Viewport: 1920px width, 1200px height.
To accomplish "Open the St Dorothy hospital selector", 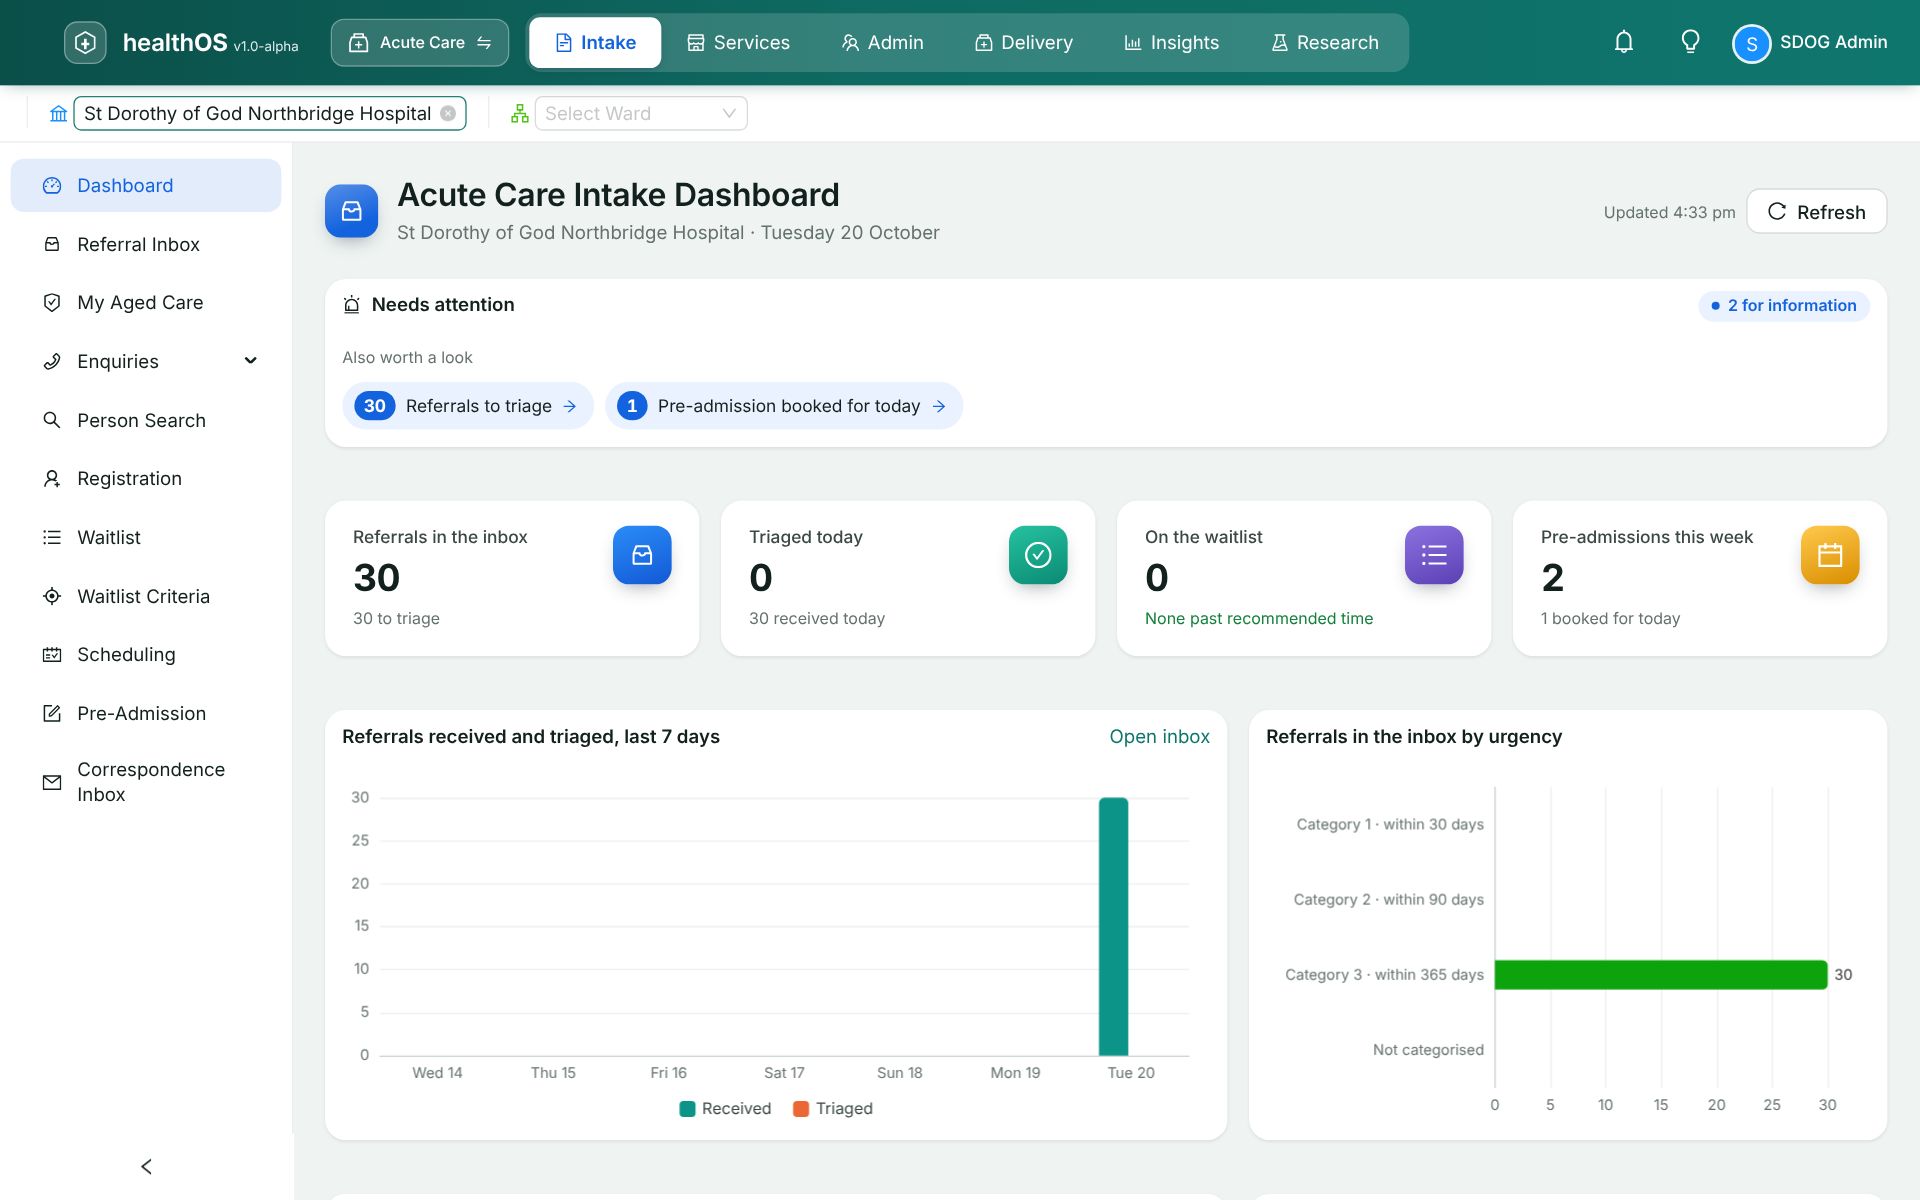I will pos(270,114).
